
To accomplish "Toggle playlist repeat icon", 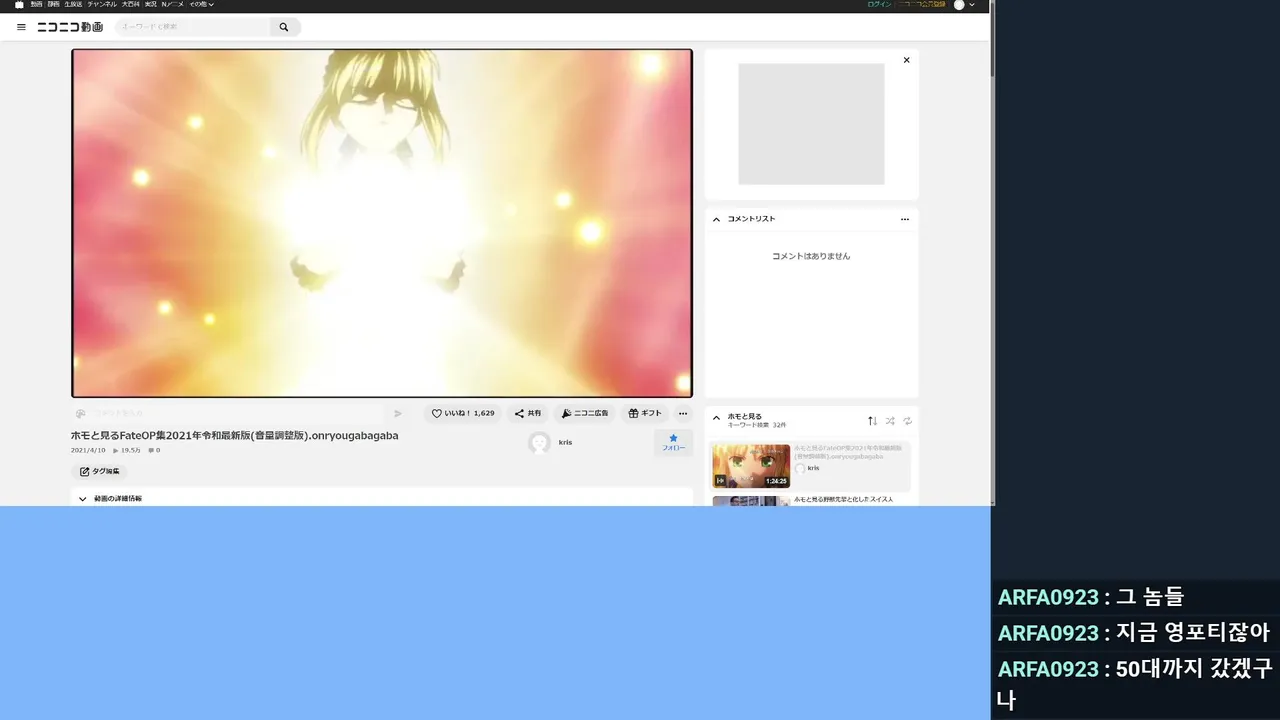I will click(x=908, y=421).
